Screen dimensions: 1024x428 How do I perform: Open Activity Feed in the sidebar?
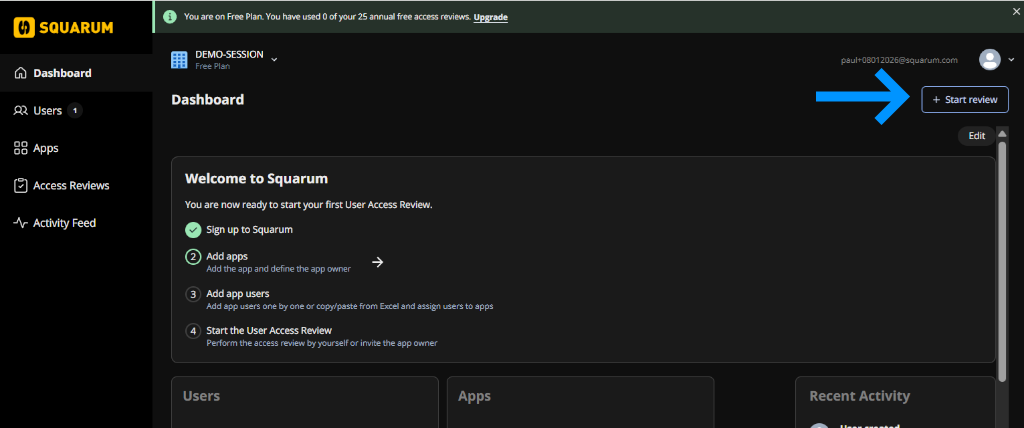pyautogui.click(x=76, y=223)
